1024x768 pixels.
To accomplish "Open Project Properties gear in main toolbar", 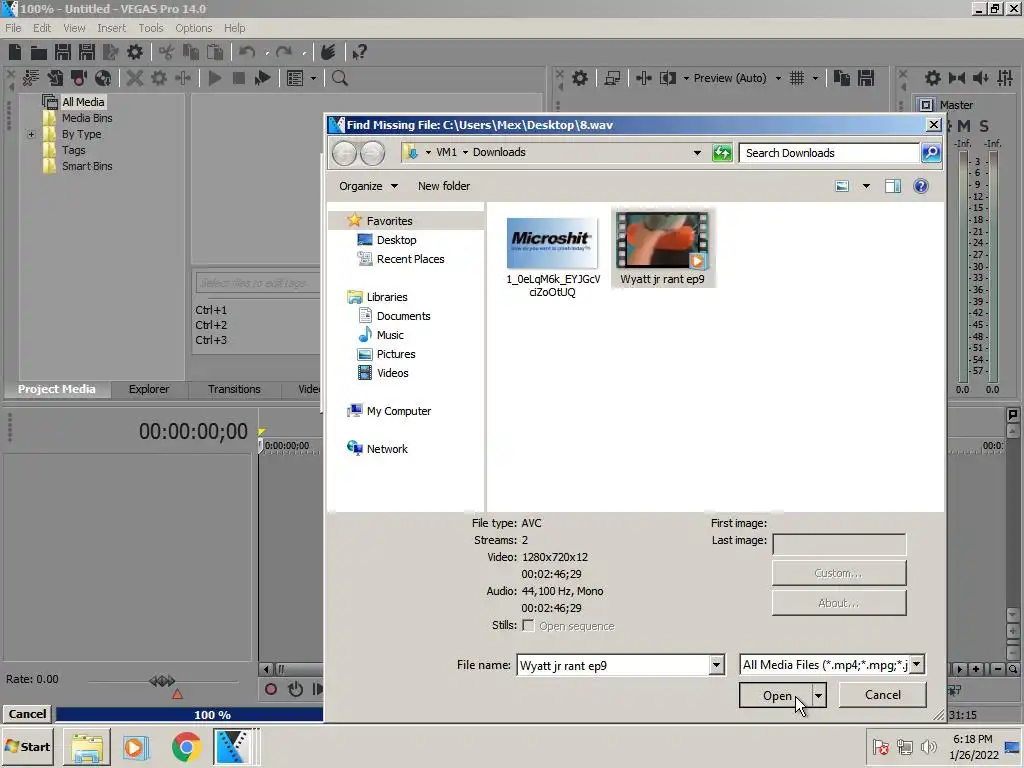I will click(x=135, y=52).
